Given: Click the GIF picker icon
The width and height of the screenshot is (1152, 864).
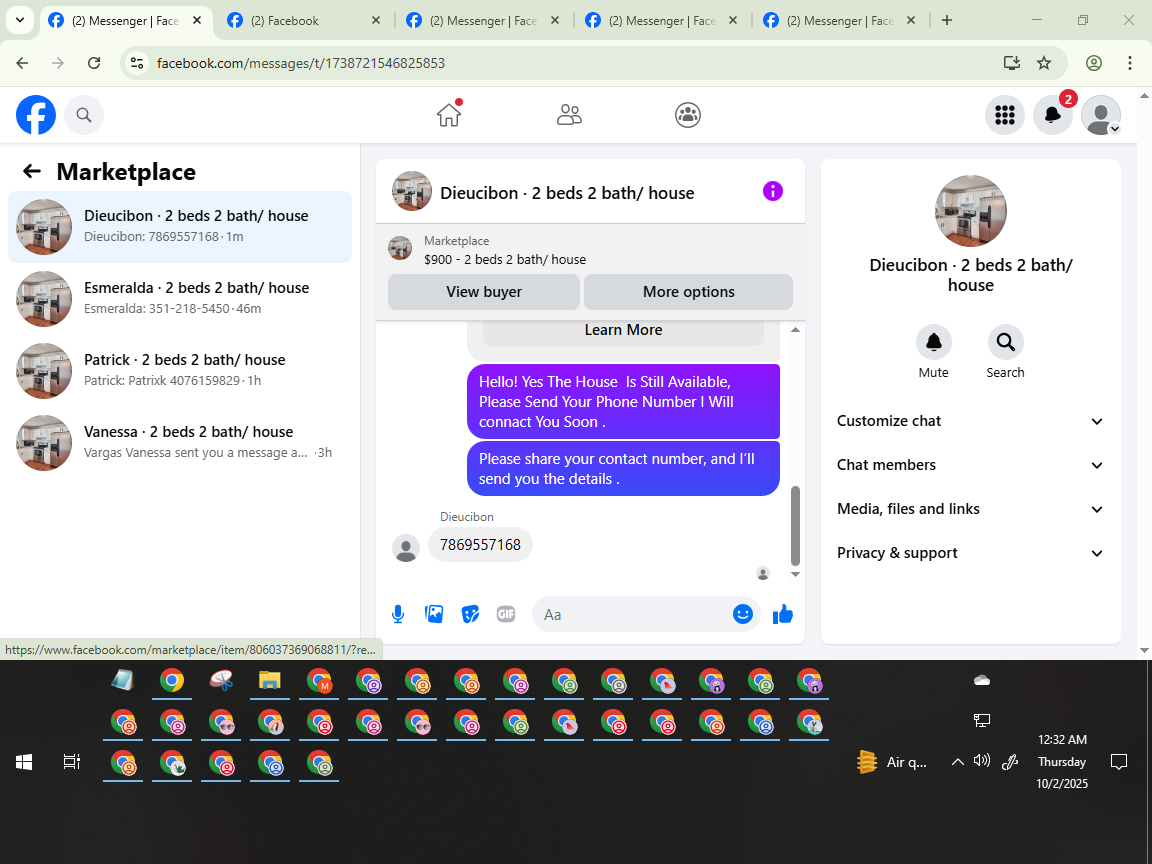Looking at the screenshot, I should 506,614.
